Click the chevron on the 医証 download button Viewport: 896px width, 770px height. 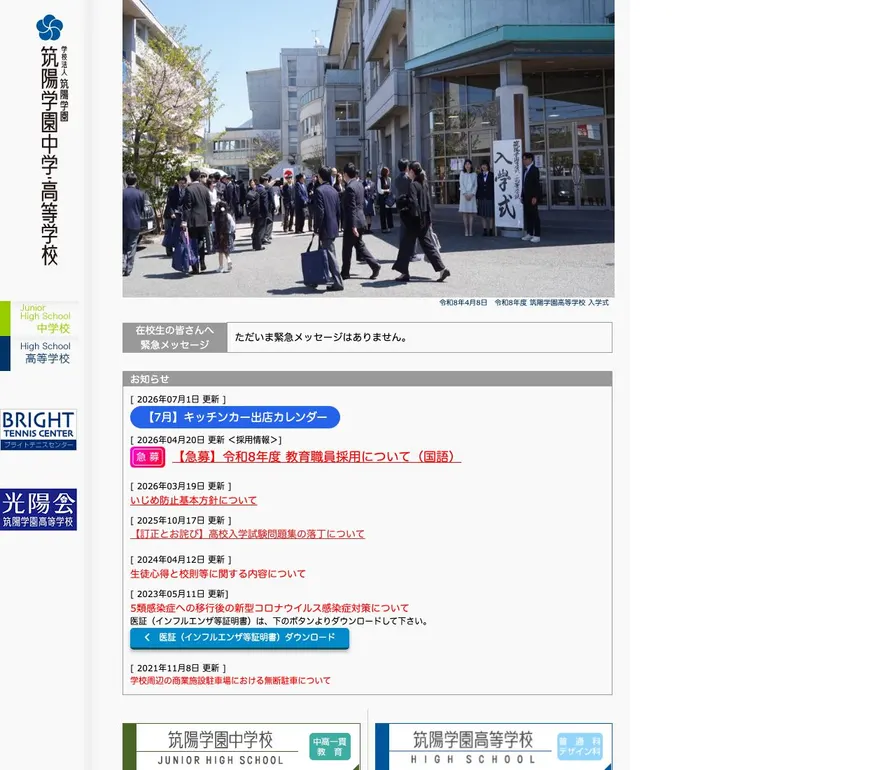(147, 637)
